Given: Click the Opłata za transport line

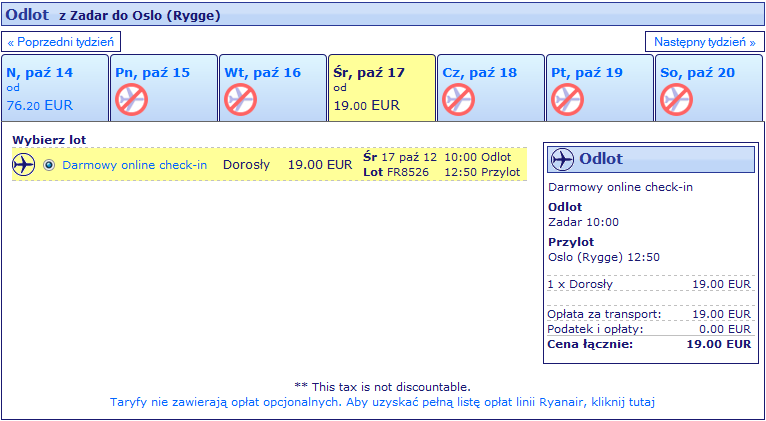Looking at the screenshot, I should (649, 314).
